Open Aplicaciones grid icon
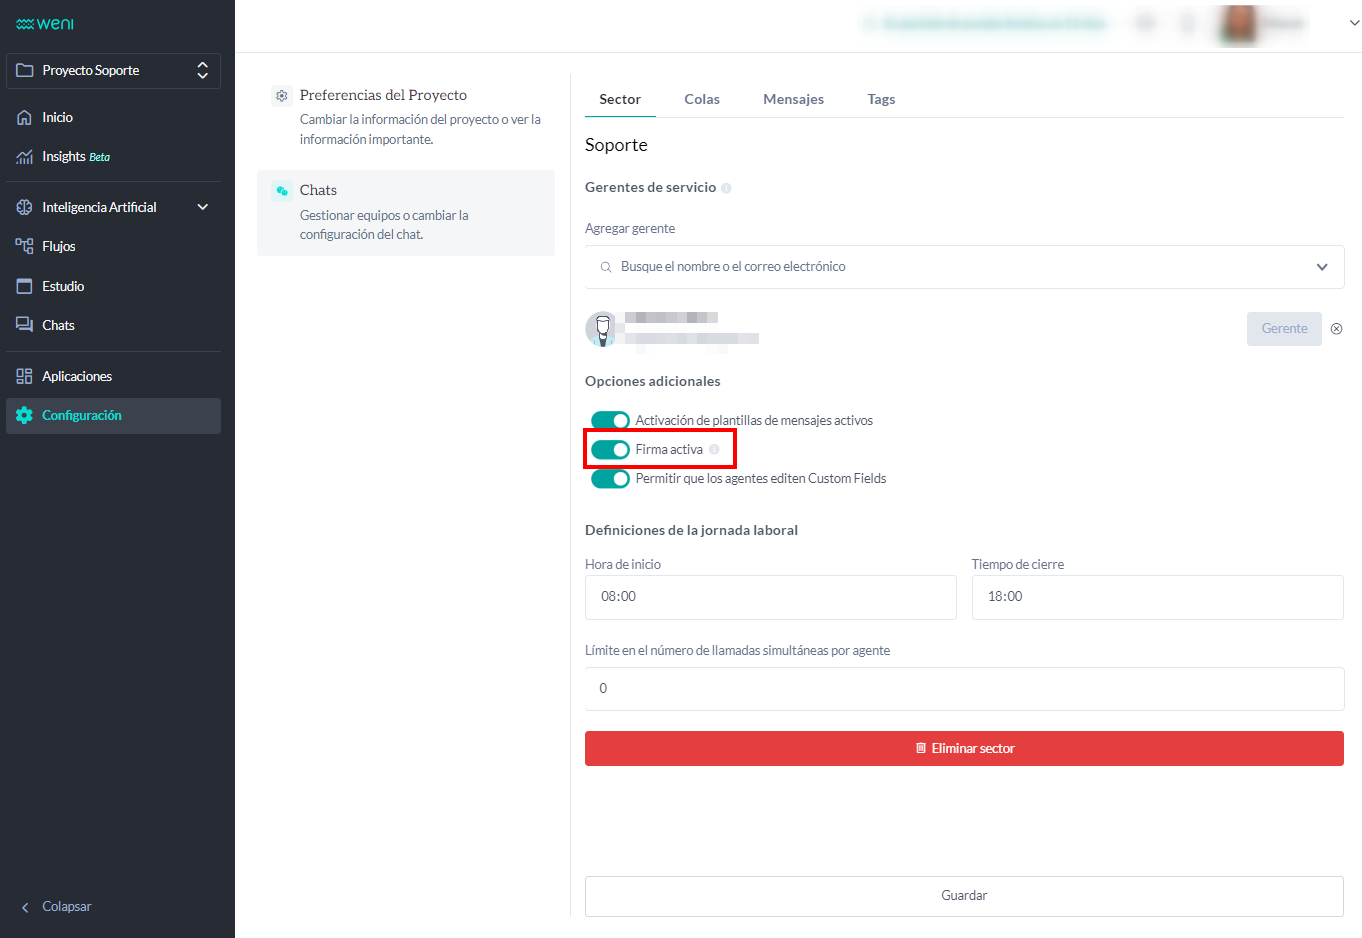Image resolution: width=1362 pixels, height=938 pixels. click(x=25, y=376)
